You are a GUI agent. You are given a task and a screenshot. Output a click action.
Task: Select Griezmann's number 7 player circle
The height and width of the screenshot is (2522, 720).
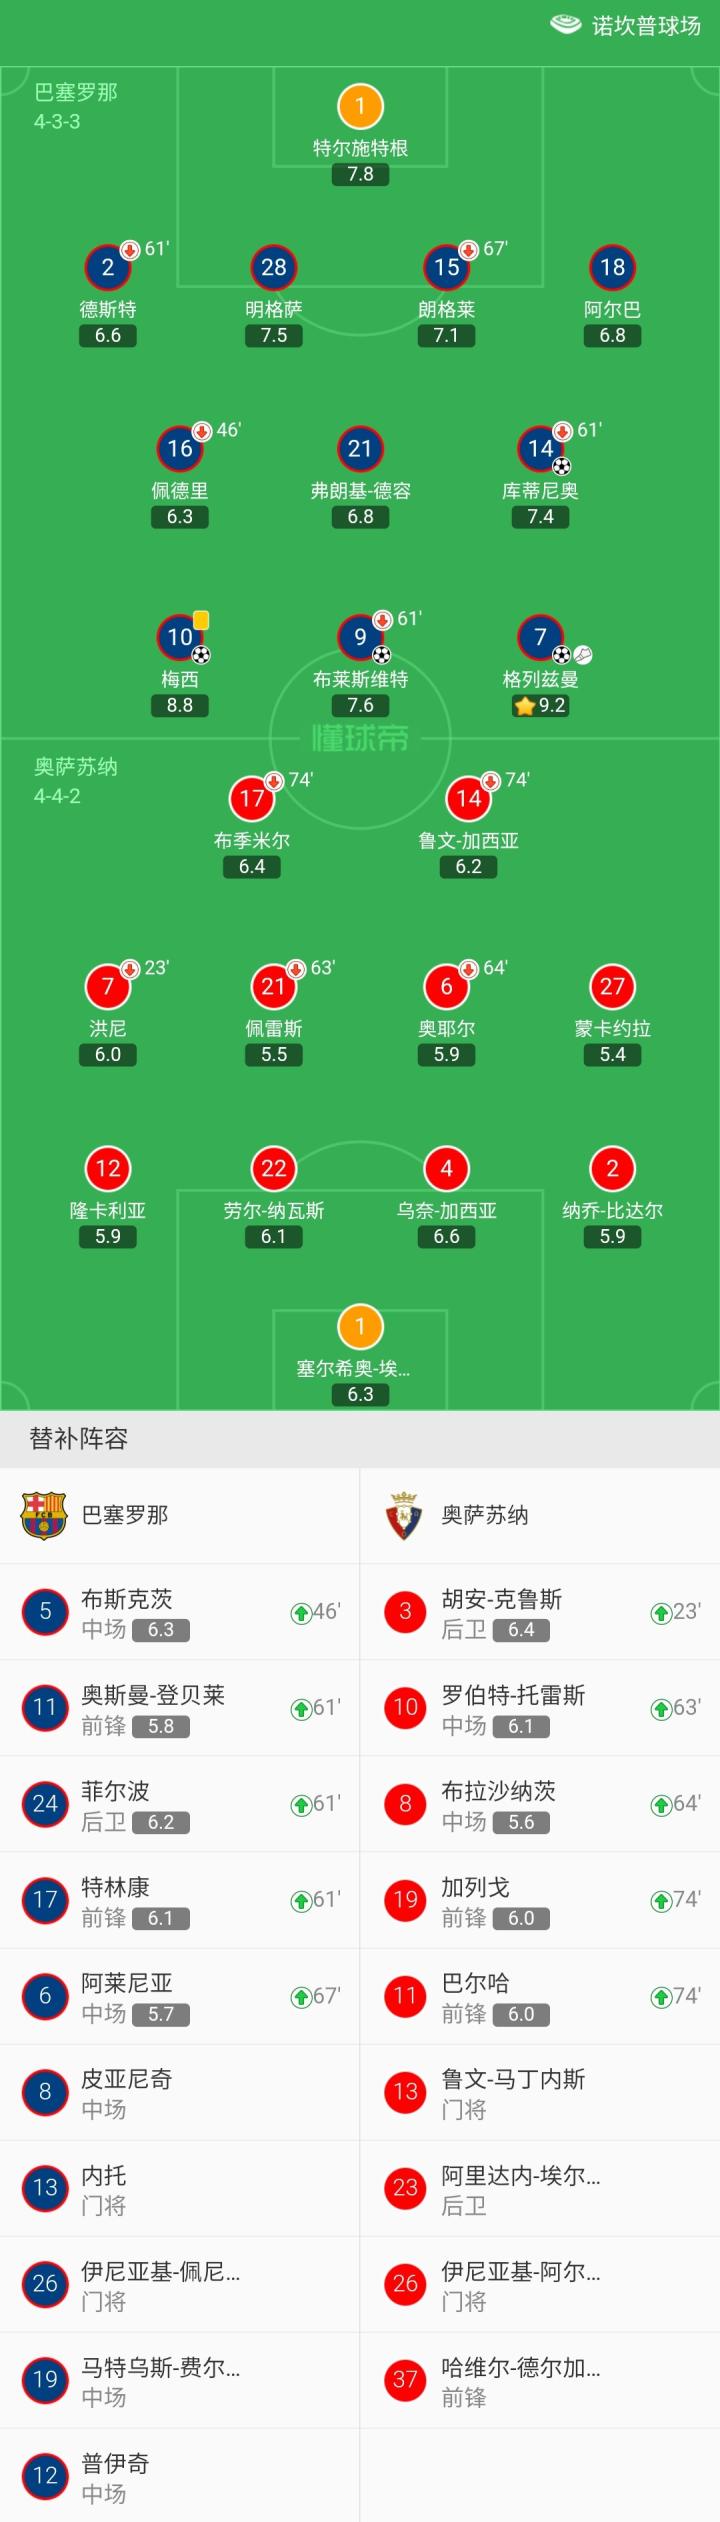coord(540,637)
